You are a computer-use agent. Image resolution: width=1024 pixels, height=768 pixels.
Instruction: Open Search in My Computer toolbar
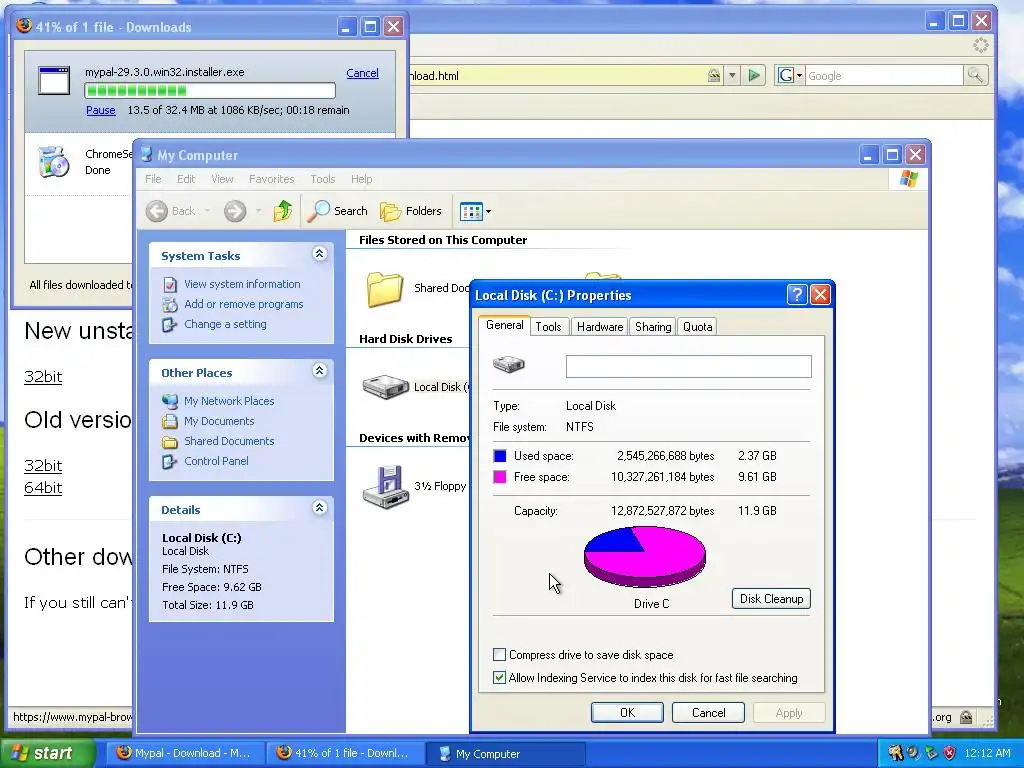(337, 211)
